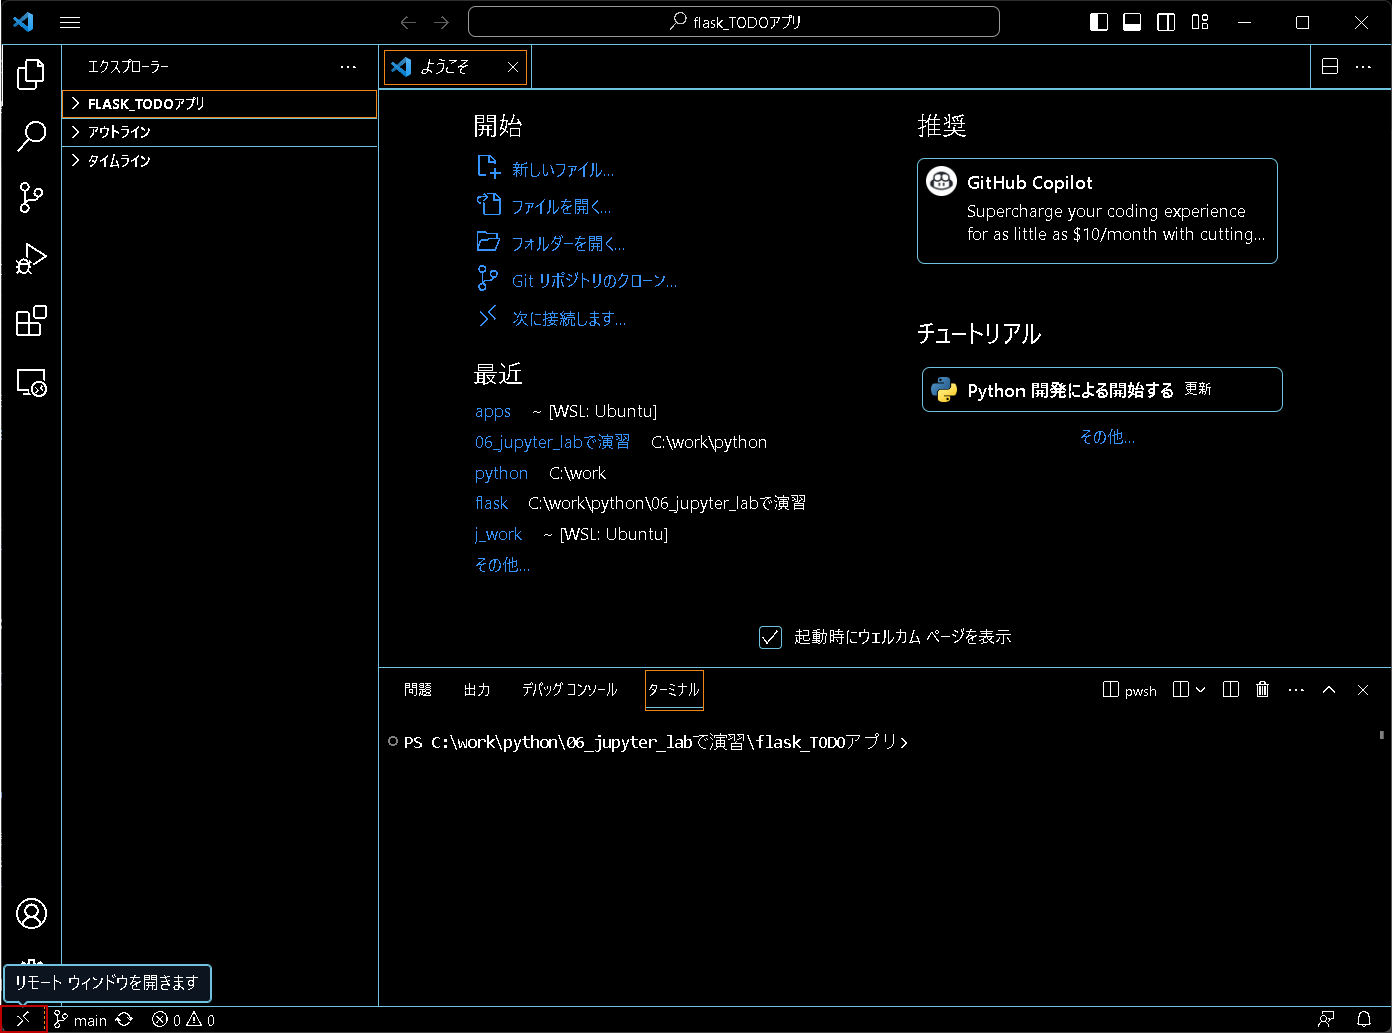Expand the FLASK_TODOアプリ folder section
1392x1033 pixels.
point(220,104)
